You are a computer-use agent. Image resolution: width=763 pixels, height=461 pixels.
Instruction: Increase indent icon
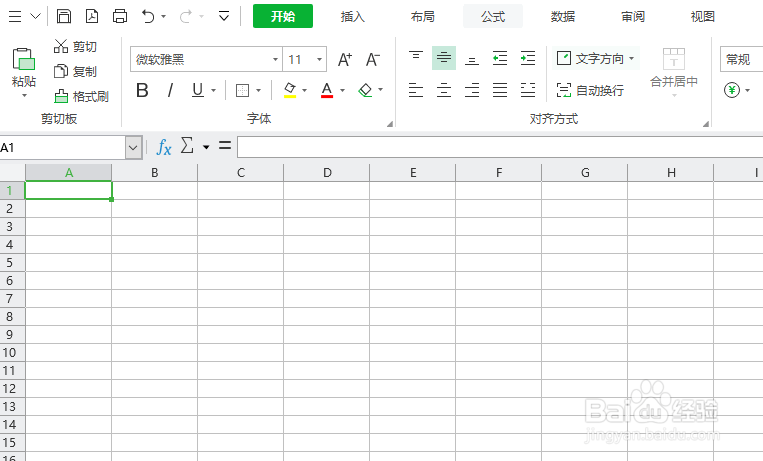pos(528,58)
